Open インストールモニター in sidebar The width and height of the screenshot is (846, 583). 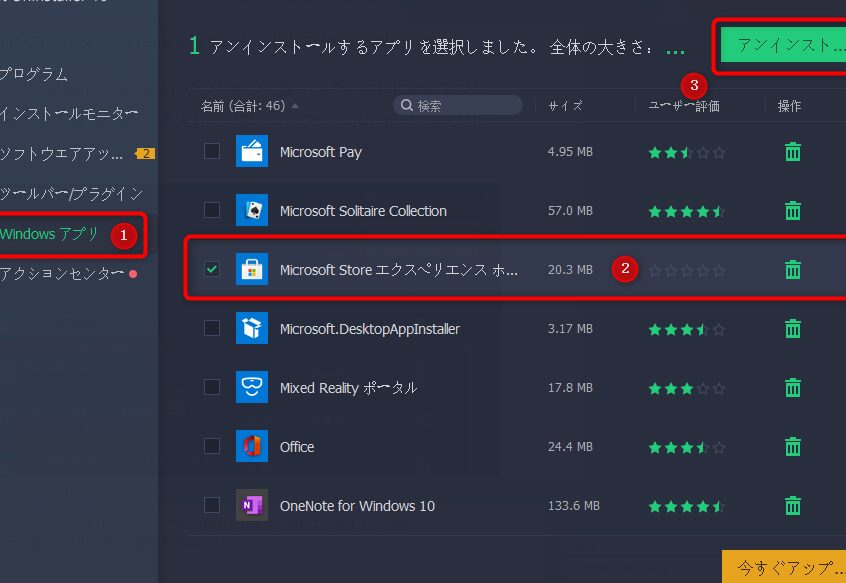(x=69, y=114)
